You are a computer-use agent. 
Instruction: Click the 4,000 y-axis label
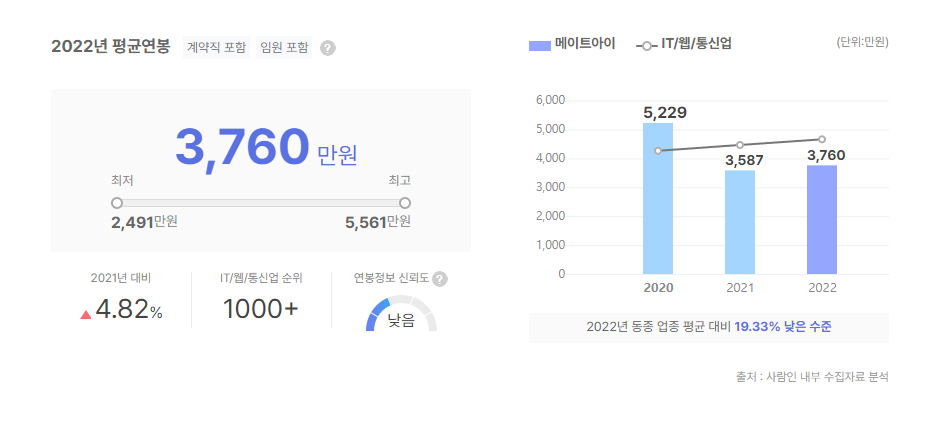550,158
